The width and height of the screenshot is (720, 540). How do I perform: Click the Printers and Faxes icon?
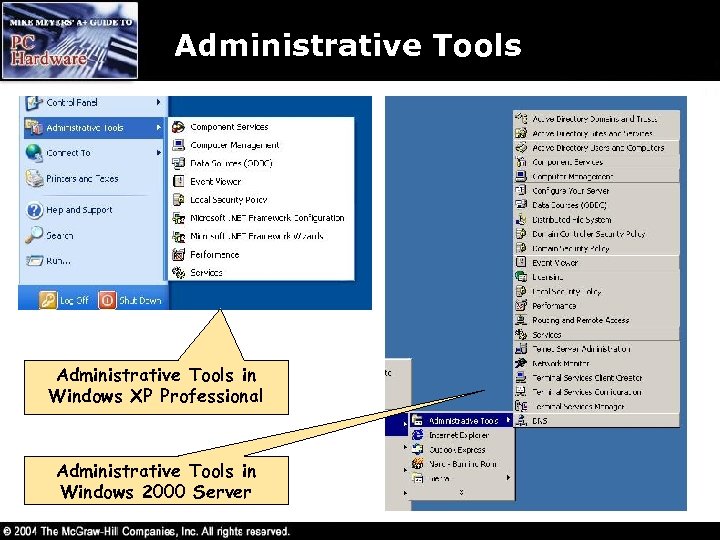tap(34, 179)
